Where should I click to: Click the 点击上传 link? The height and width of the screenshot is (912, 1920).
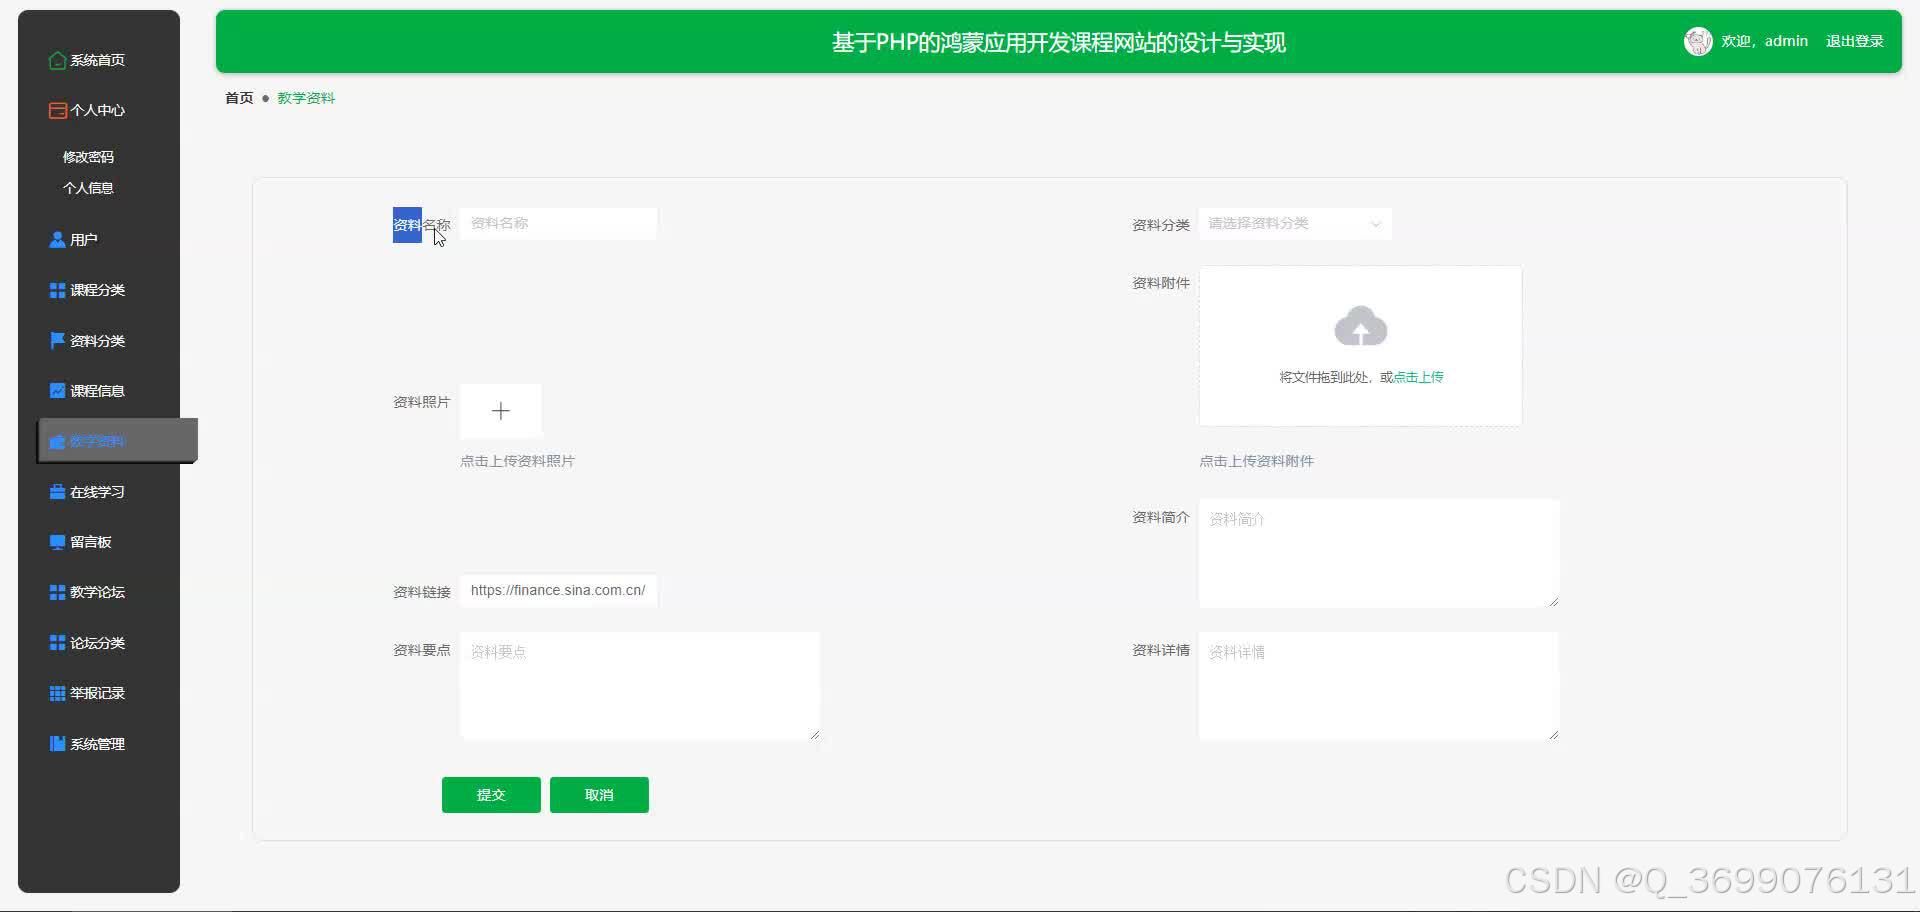[x=1418, y=377]
